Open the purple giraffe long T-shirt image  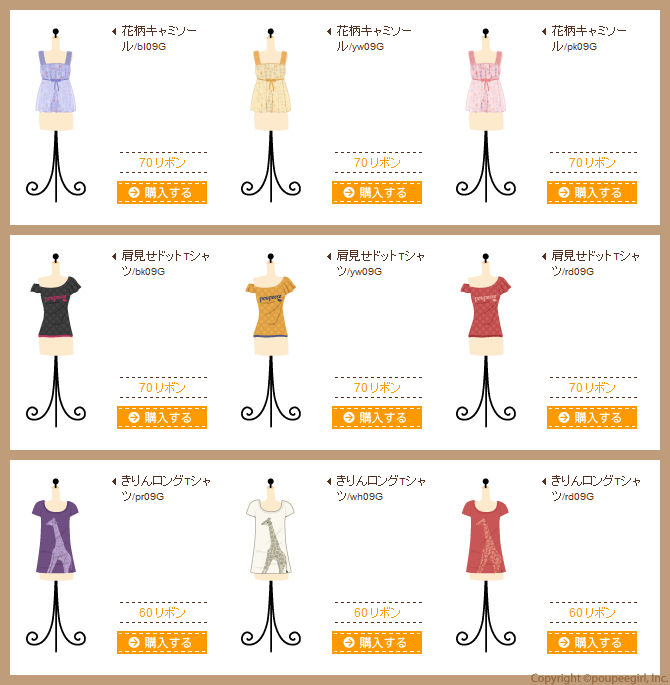click(x=56, y=565)
